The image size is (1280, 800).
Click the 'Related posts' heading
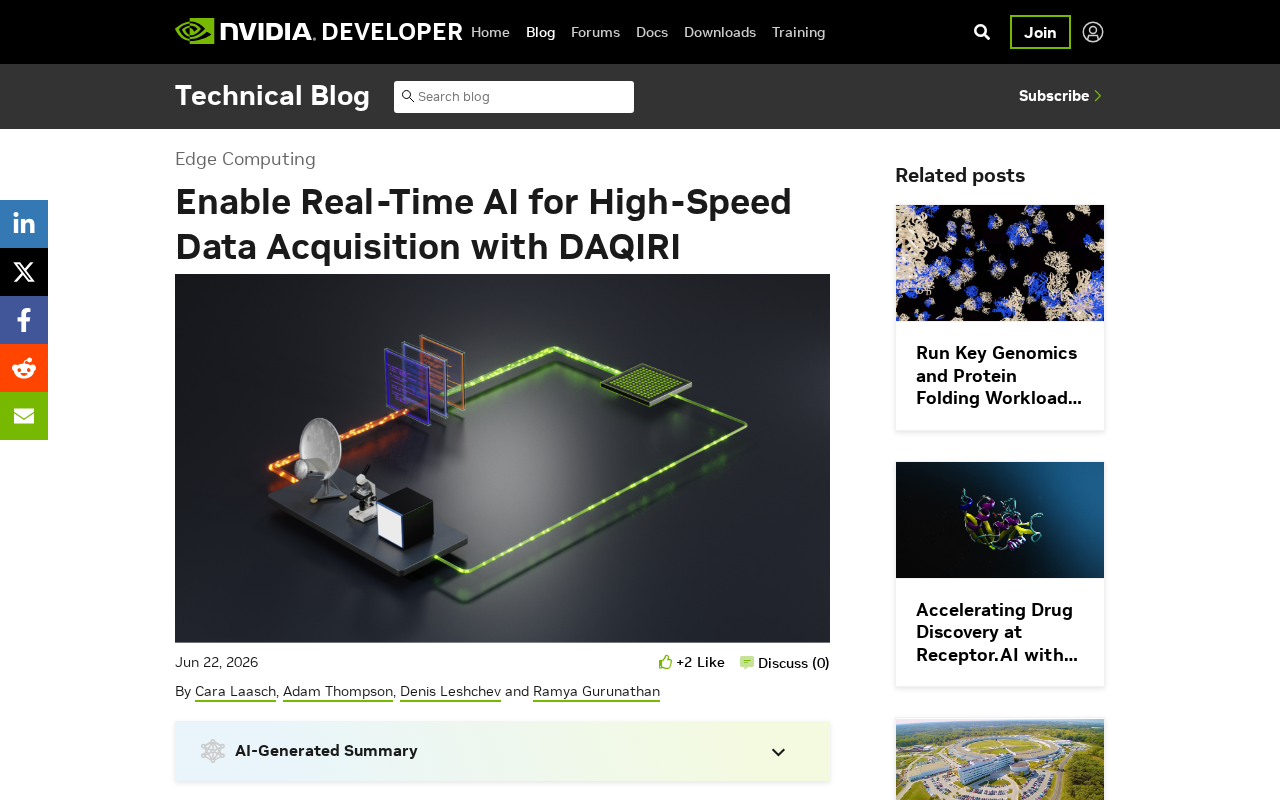click(x=960, y=175)
